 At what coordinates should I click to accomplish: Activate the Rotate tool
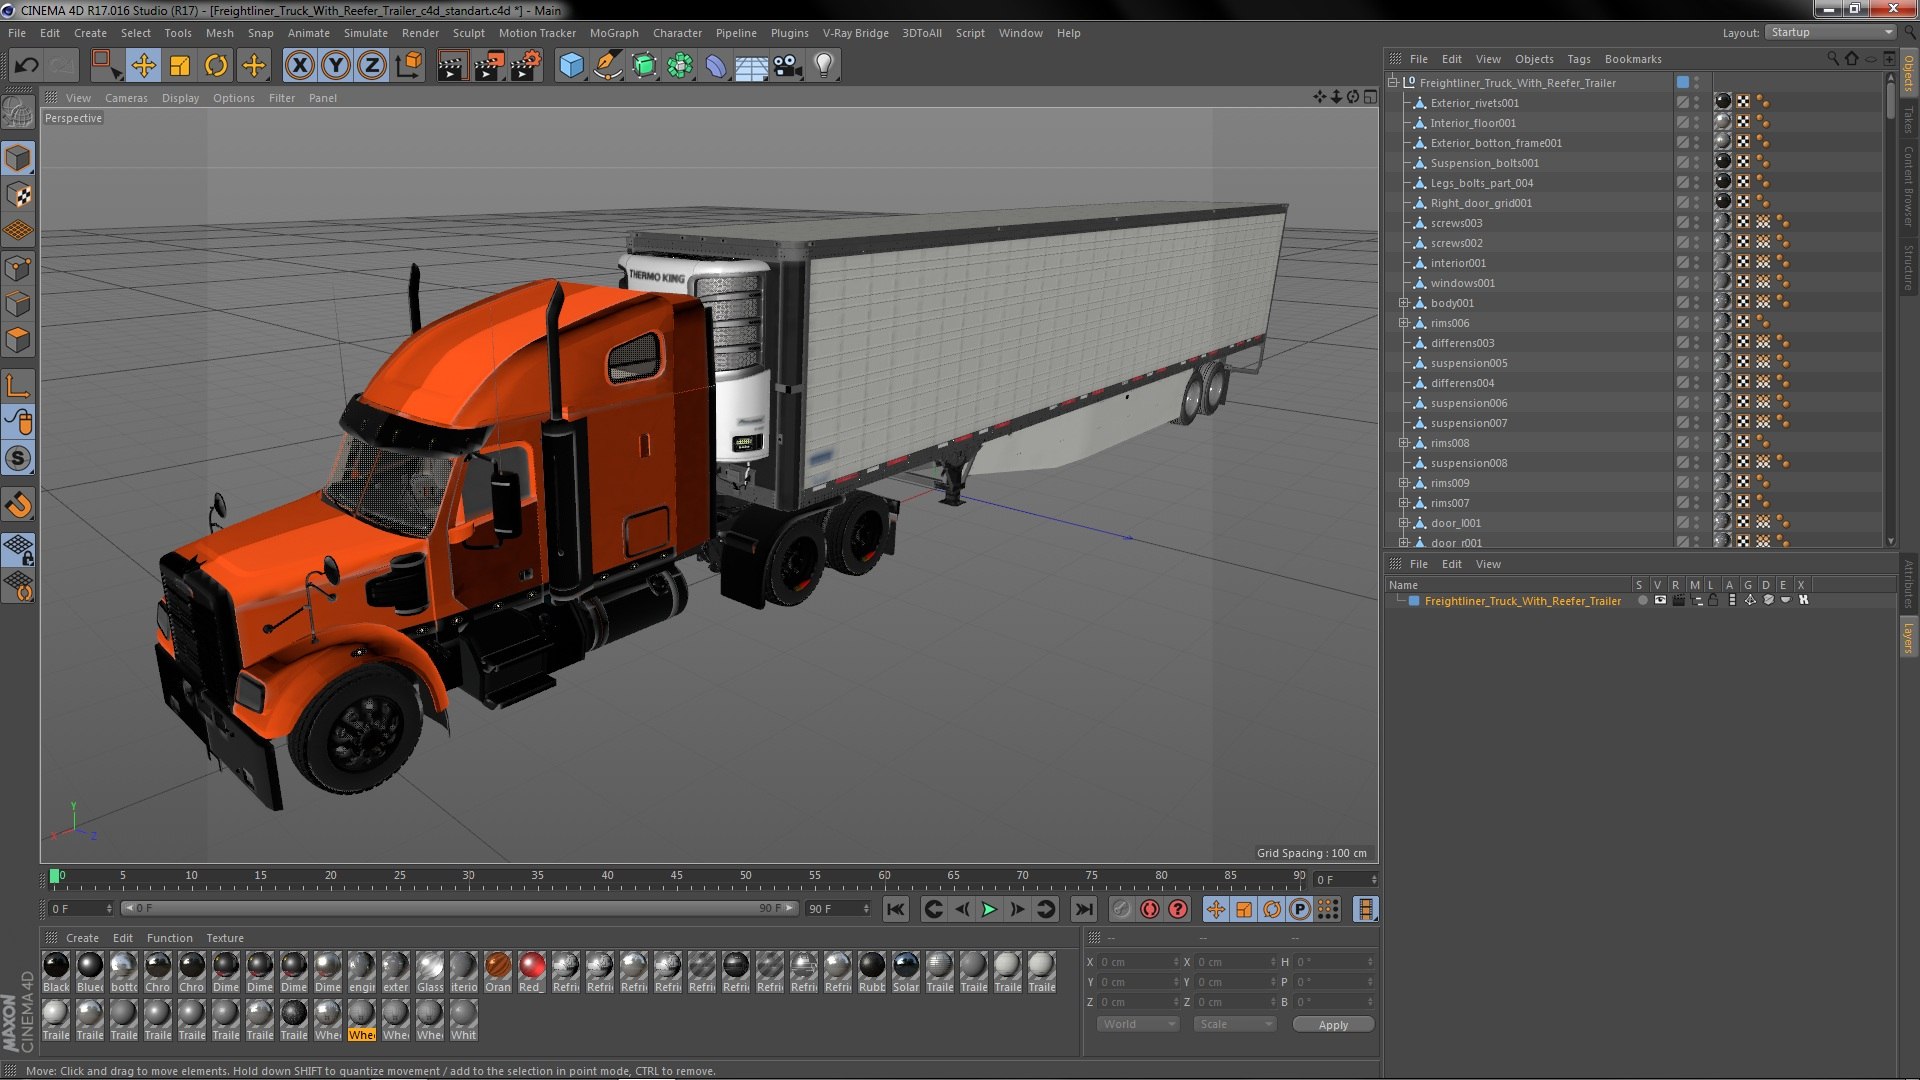[216, 66]
